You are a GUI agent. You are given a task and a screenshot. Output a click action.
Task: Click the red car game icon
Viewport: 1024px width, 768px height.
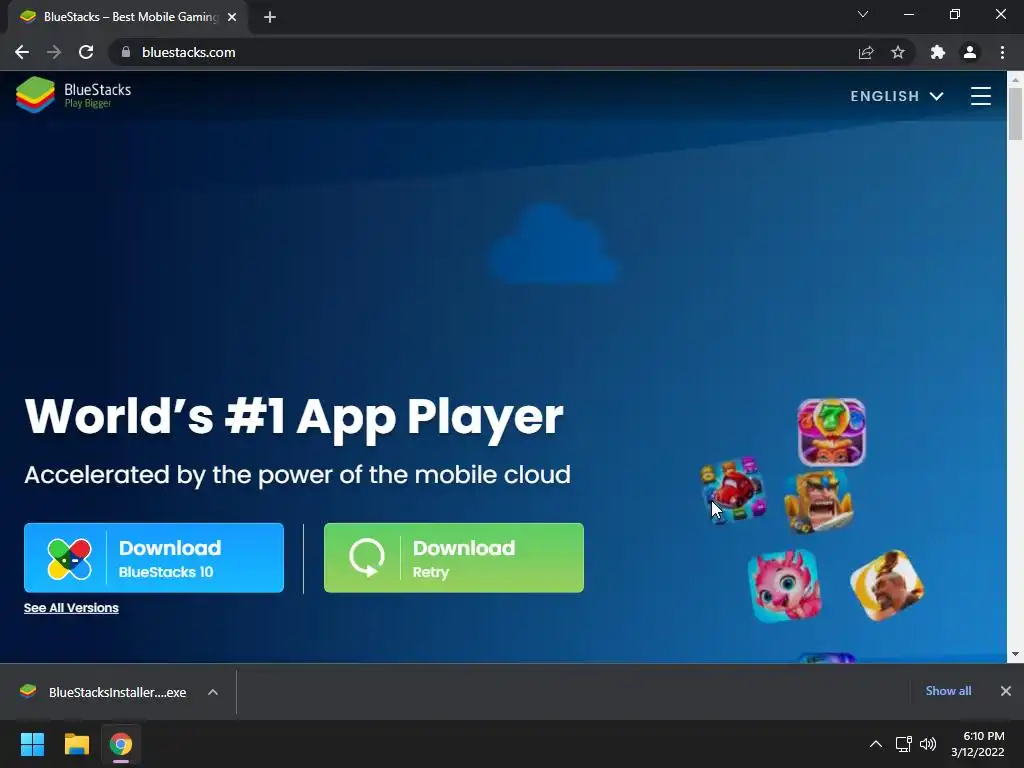point(733,490)
